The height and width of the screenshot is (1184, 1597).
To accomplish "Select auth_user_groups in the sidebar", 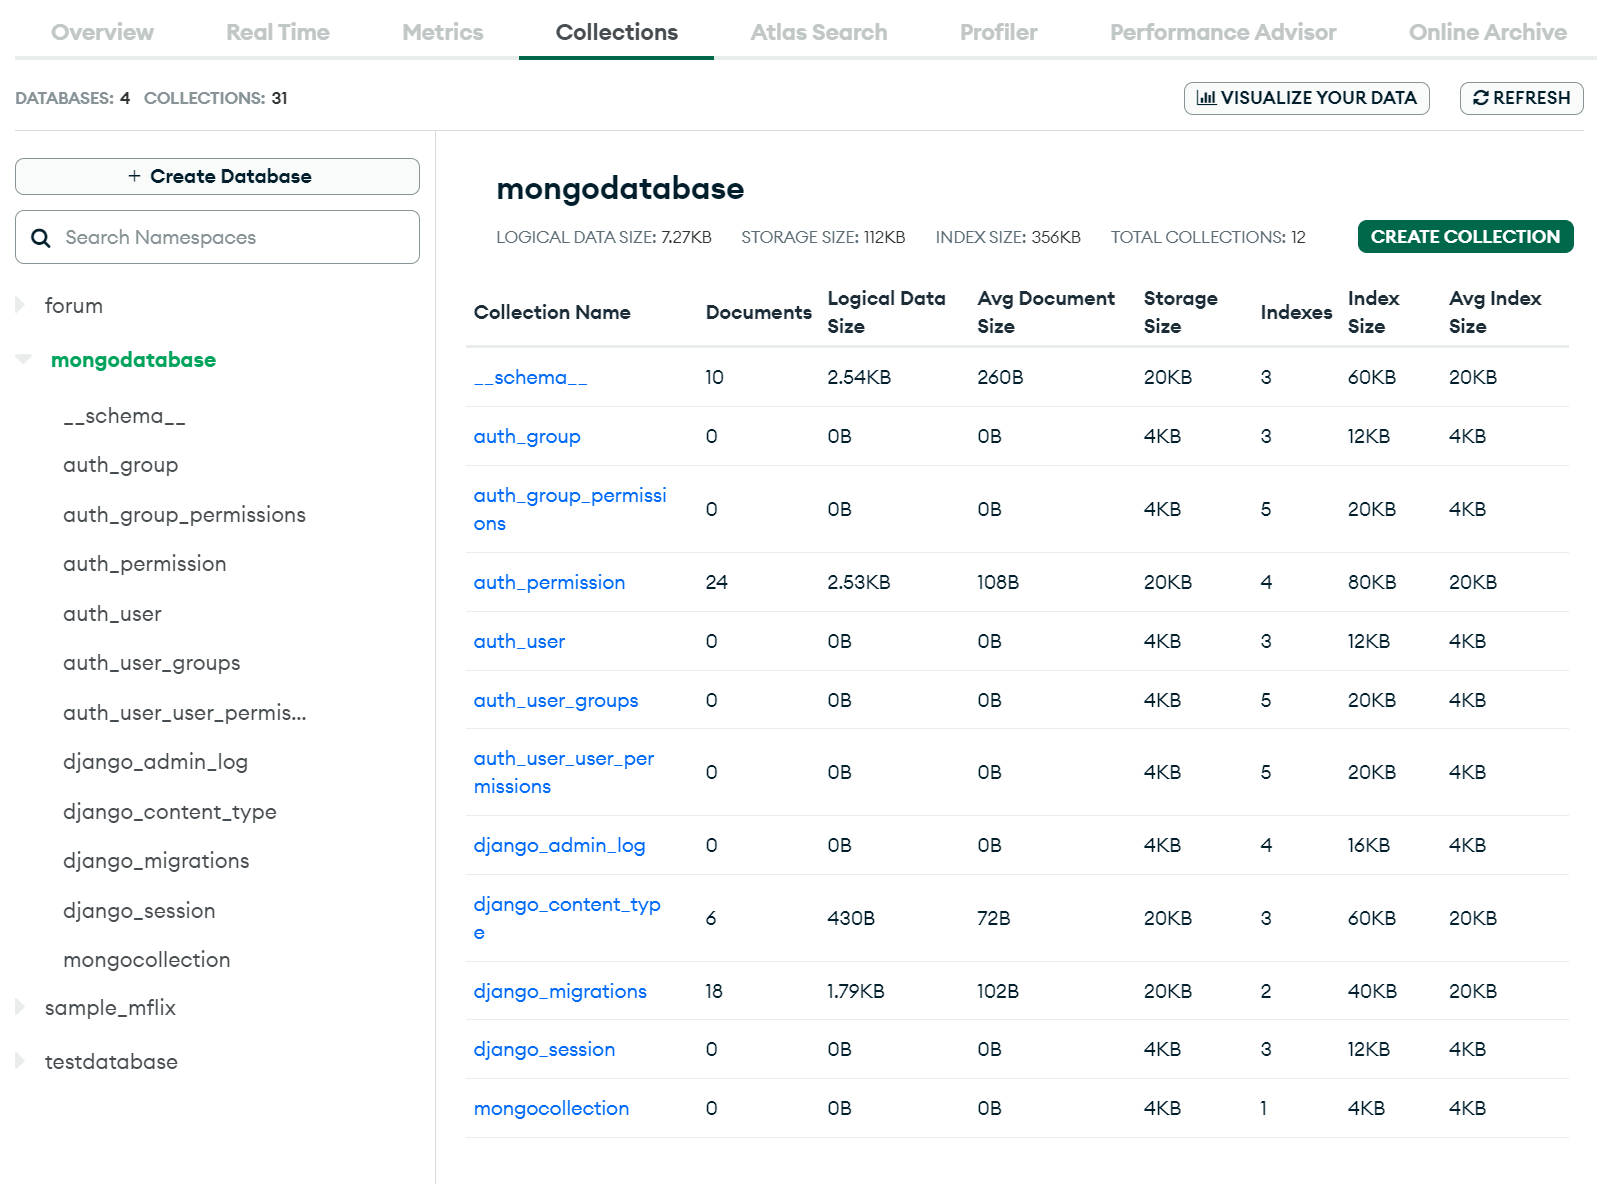I will (x=151, y=663).
